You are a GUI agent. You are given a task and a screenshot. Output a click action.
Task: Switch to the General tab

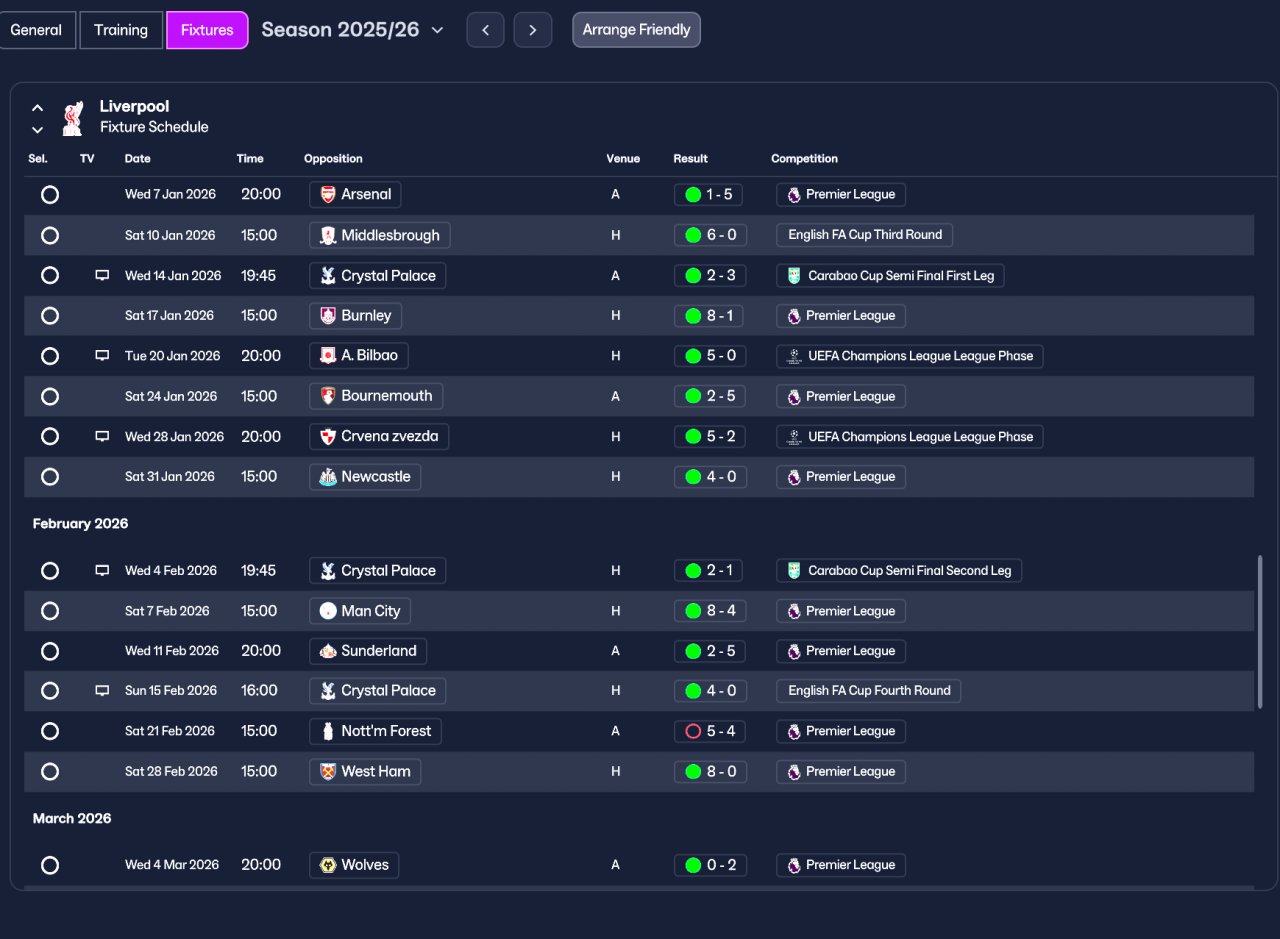point(37,30)
